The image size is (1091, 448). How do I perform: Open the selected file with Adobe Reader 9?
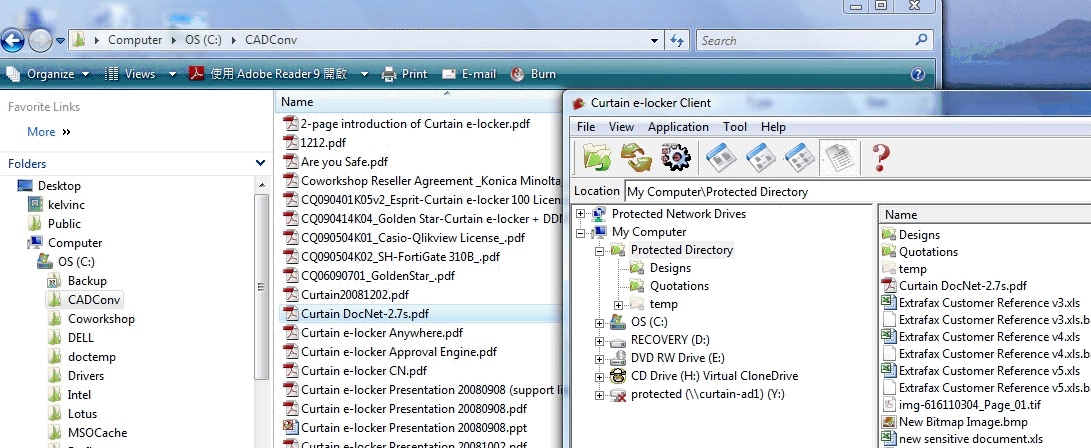tap(268, 74)
